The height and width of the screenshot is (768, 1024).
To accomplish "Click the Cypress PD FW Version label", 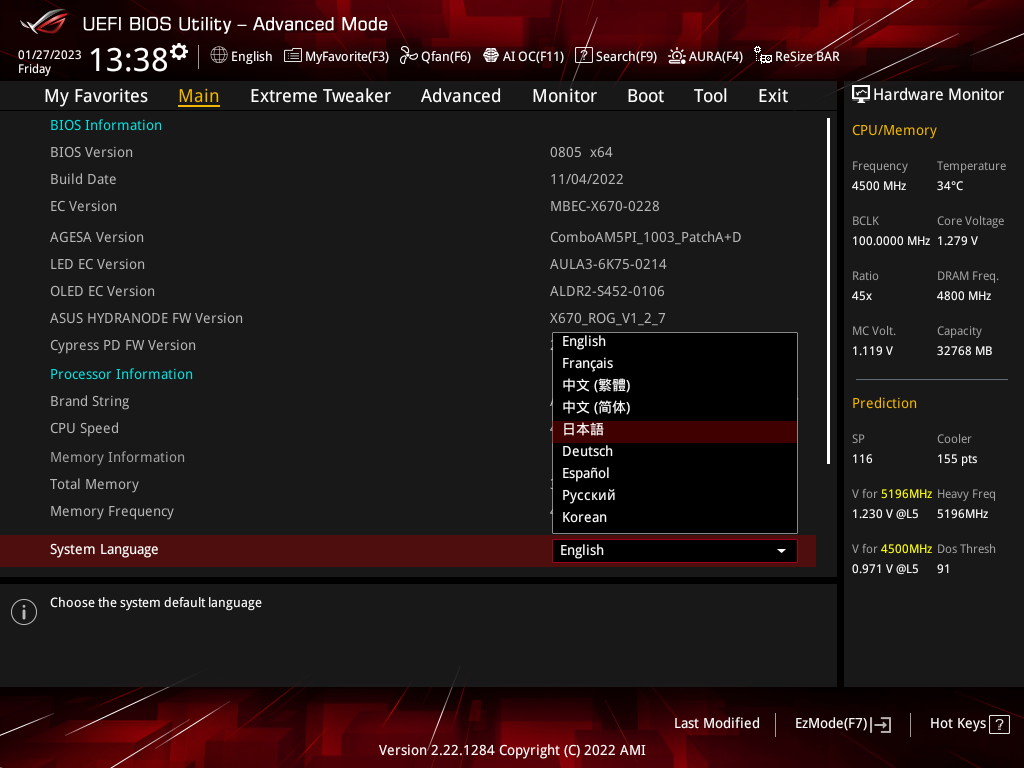I will click(123, 345).
